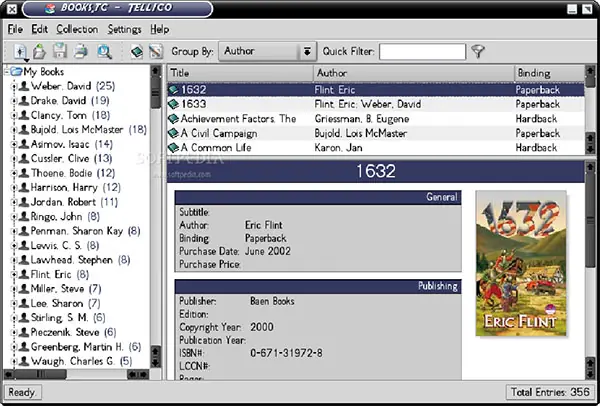The height and width of the screenshot is (406, 600).
Task: Click the Baen Books publisher text
Action: click(272, 301)
